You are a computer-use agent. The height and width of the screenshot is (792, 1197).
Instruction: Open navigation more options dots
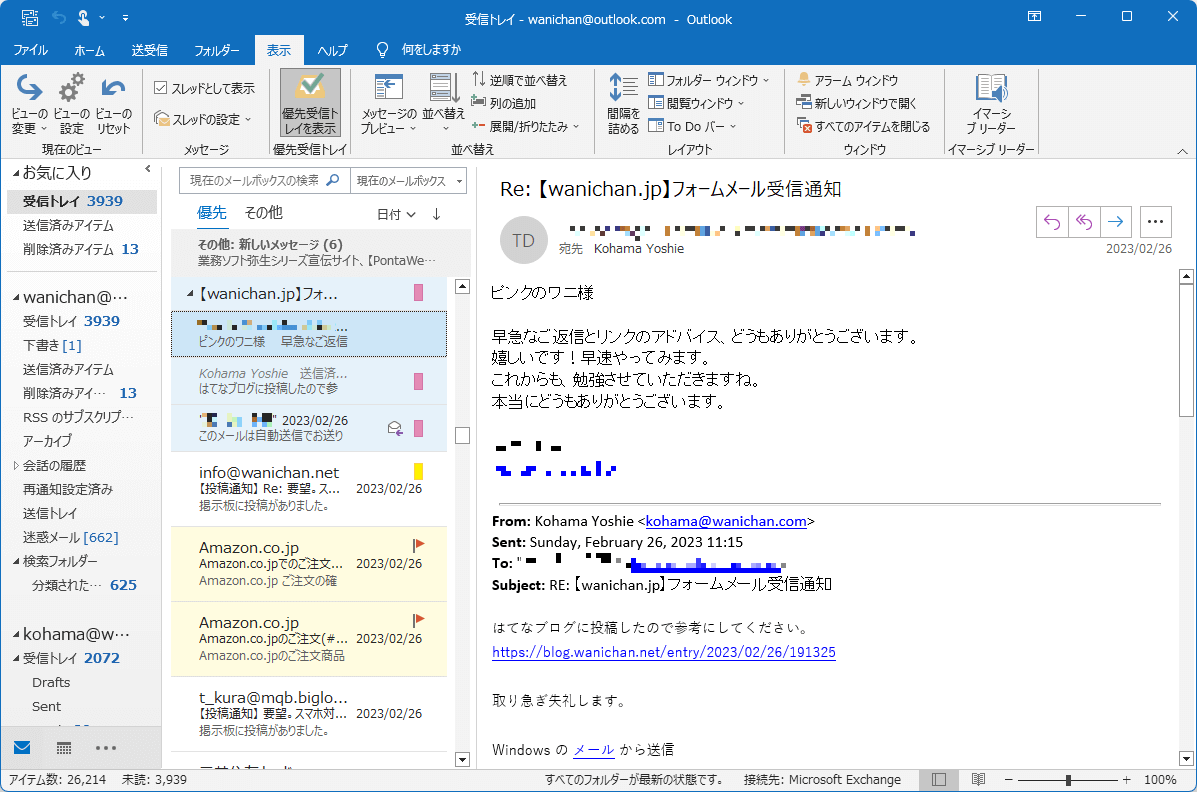coord(106,748)
